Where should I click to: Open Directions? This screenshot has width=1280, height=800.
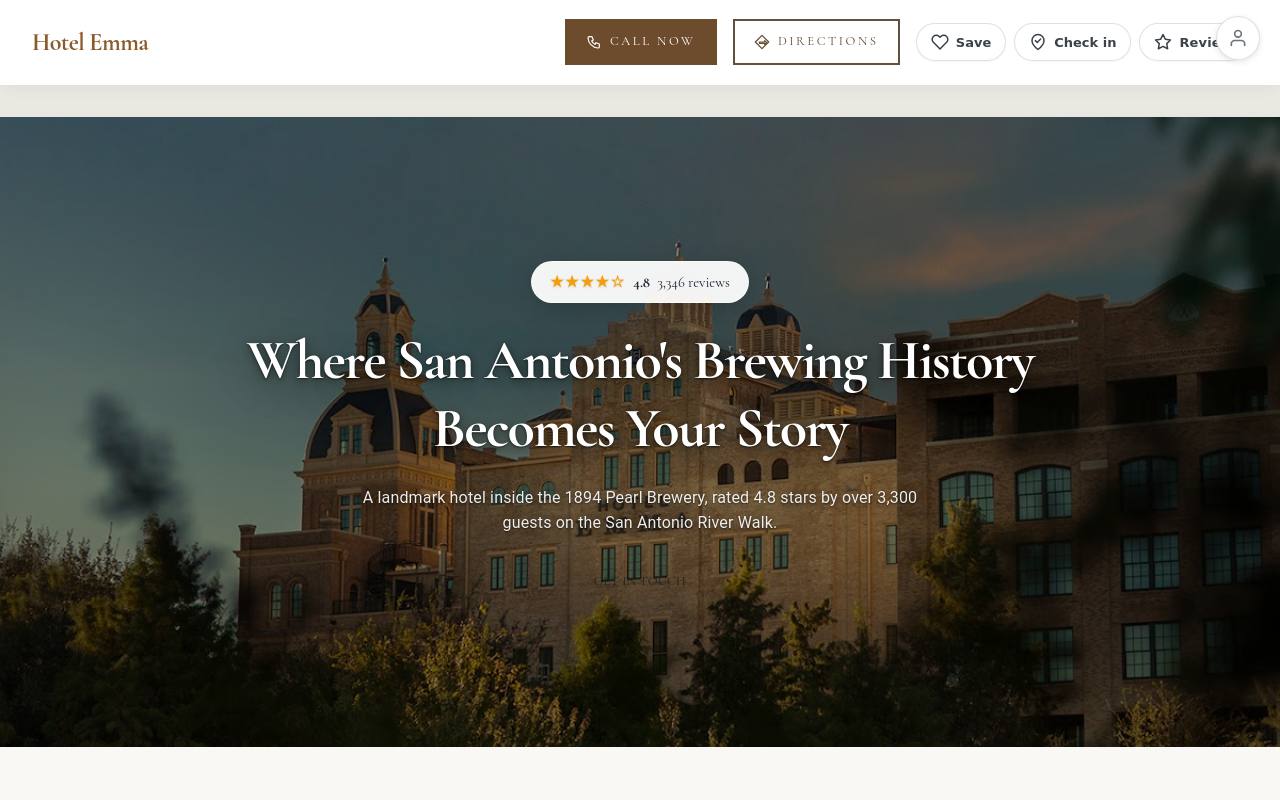(x=816, y=42)
